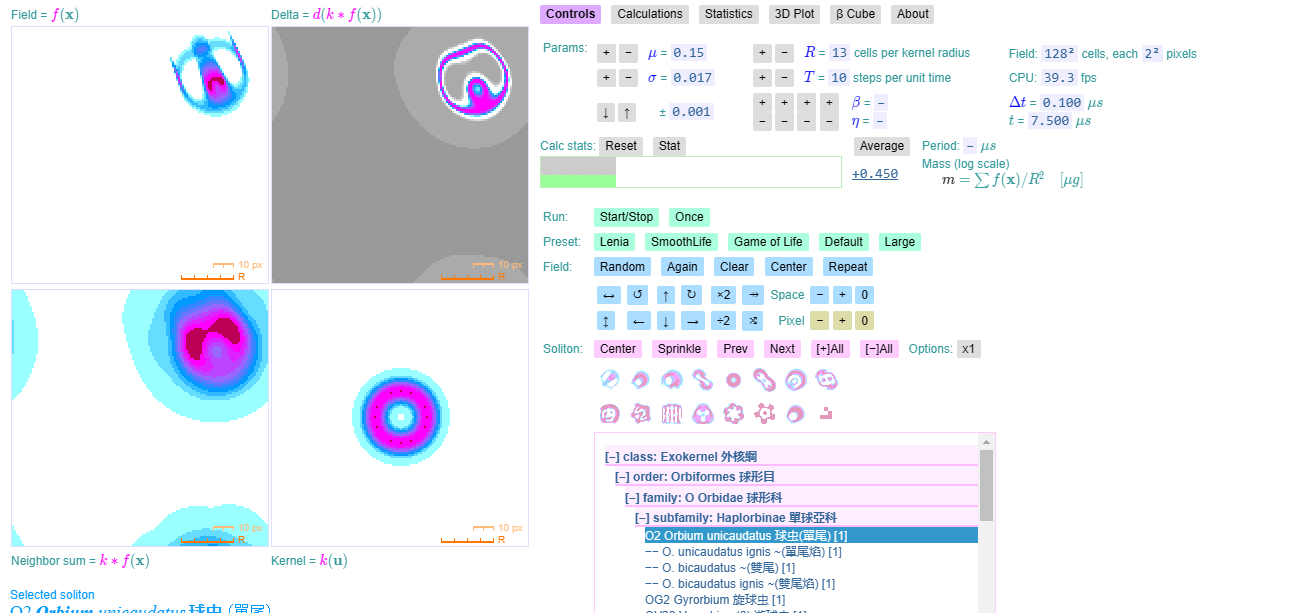Toggle the Average button

882,146
